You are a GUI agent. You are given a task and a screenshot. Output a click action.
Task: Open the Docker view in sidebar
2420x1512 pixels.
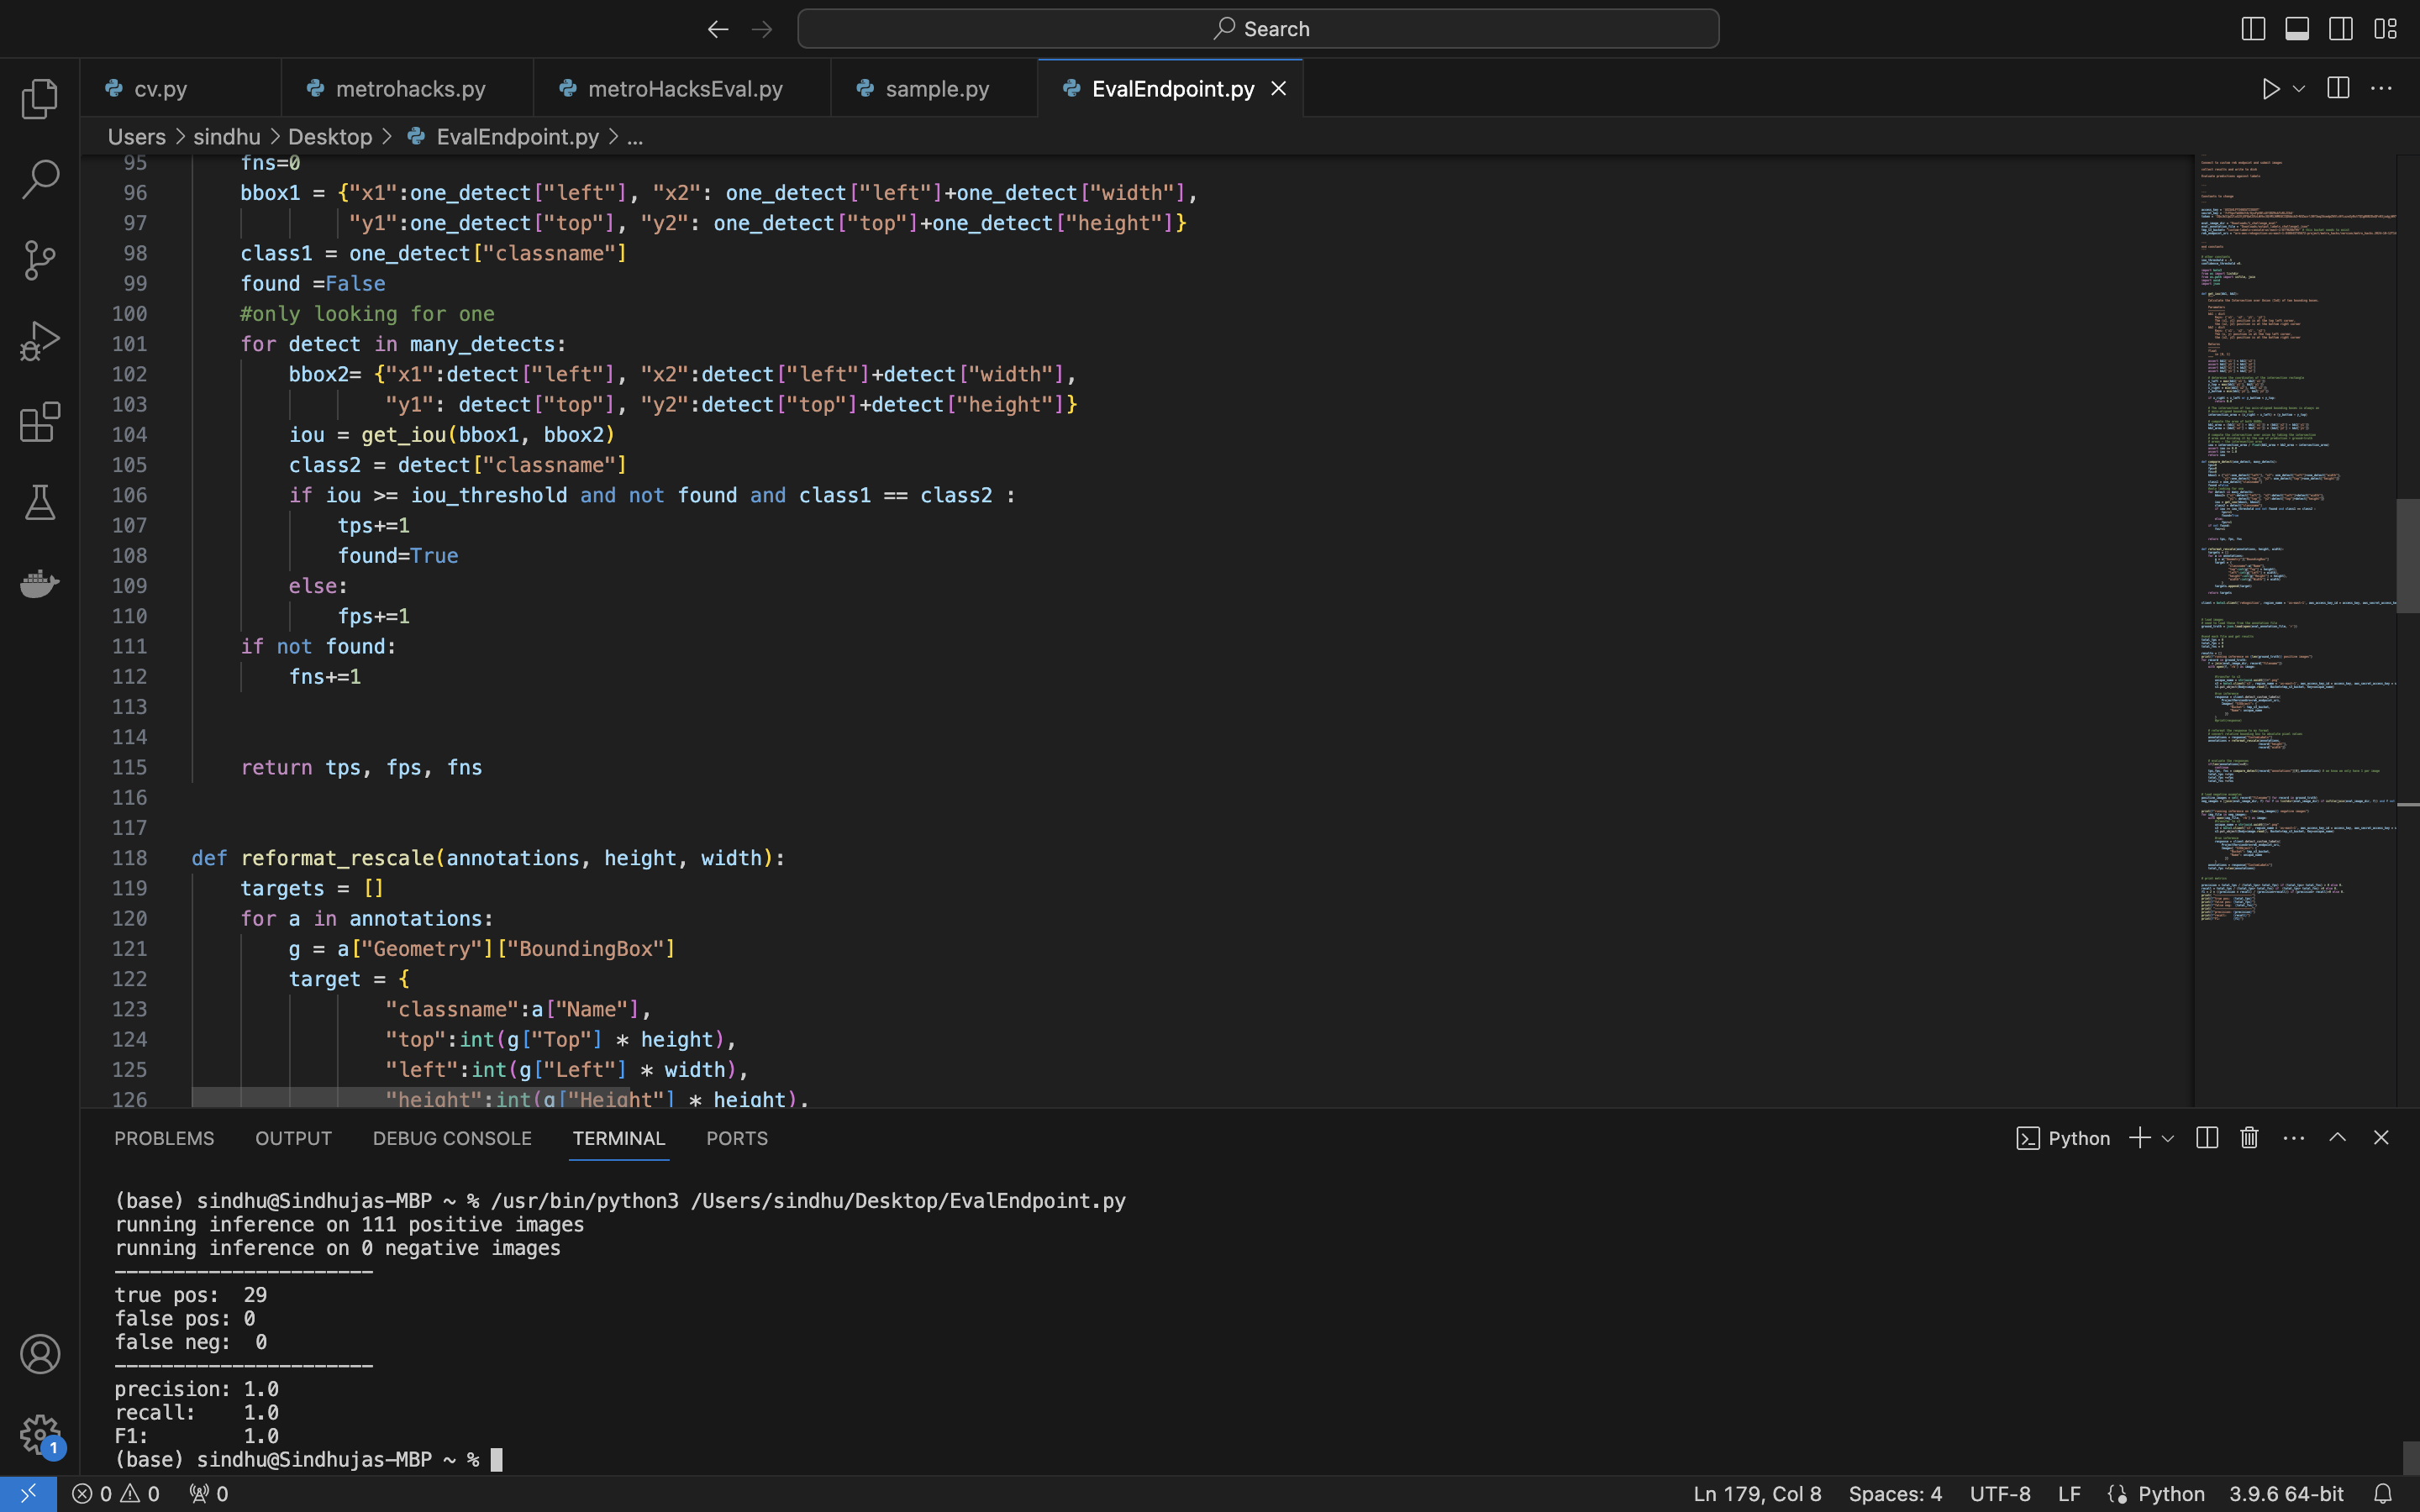coord(40,583)
